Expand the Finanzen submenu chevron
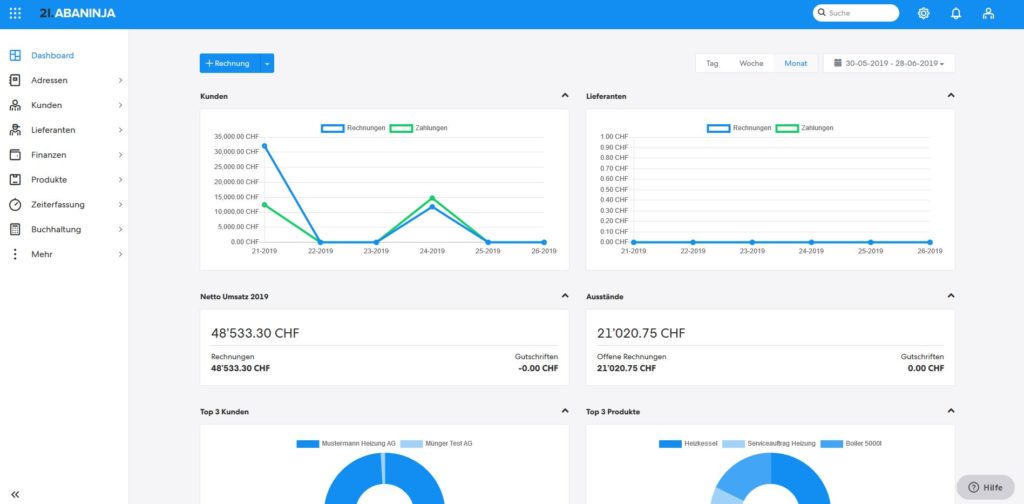Viewport: 1024px width, 504px height. (x=120, y=155)
